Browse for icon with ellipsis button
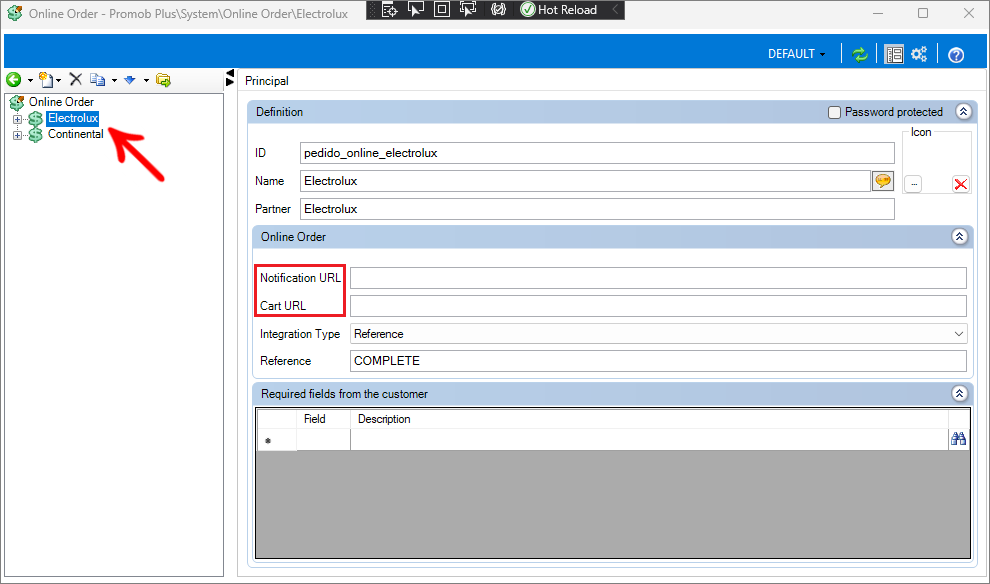The height and width of the screenshot is (584, 990). click(913, 184)
